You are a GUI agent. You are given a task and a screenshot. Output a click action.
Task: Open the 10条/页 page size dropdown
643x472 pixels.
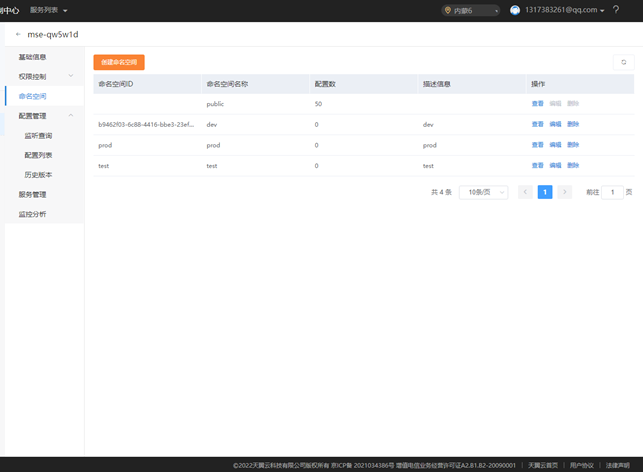pos(483,192)
